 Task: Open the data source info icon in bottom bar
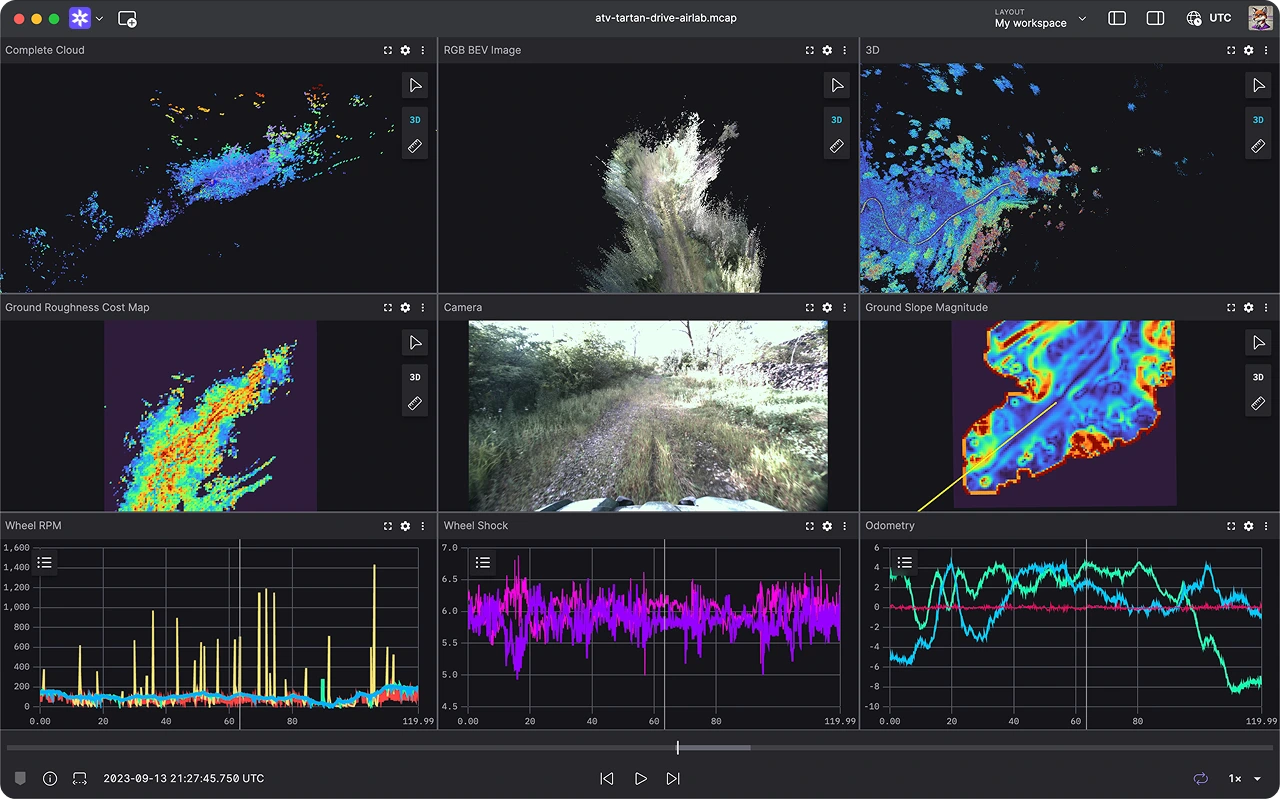click(49, 778)
